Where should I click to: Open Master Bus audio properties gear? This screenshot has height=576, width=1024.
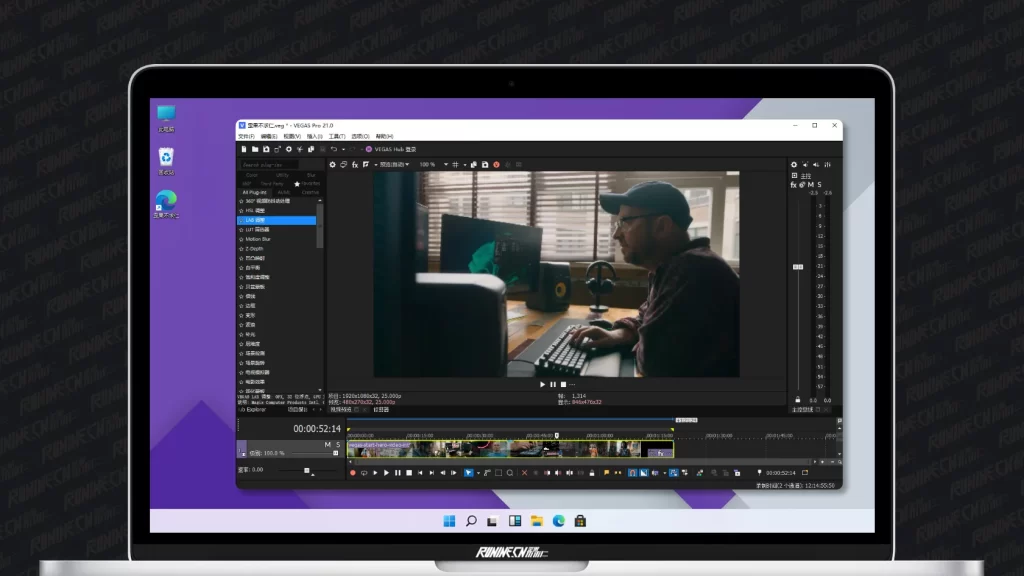coord(795,164)
